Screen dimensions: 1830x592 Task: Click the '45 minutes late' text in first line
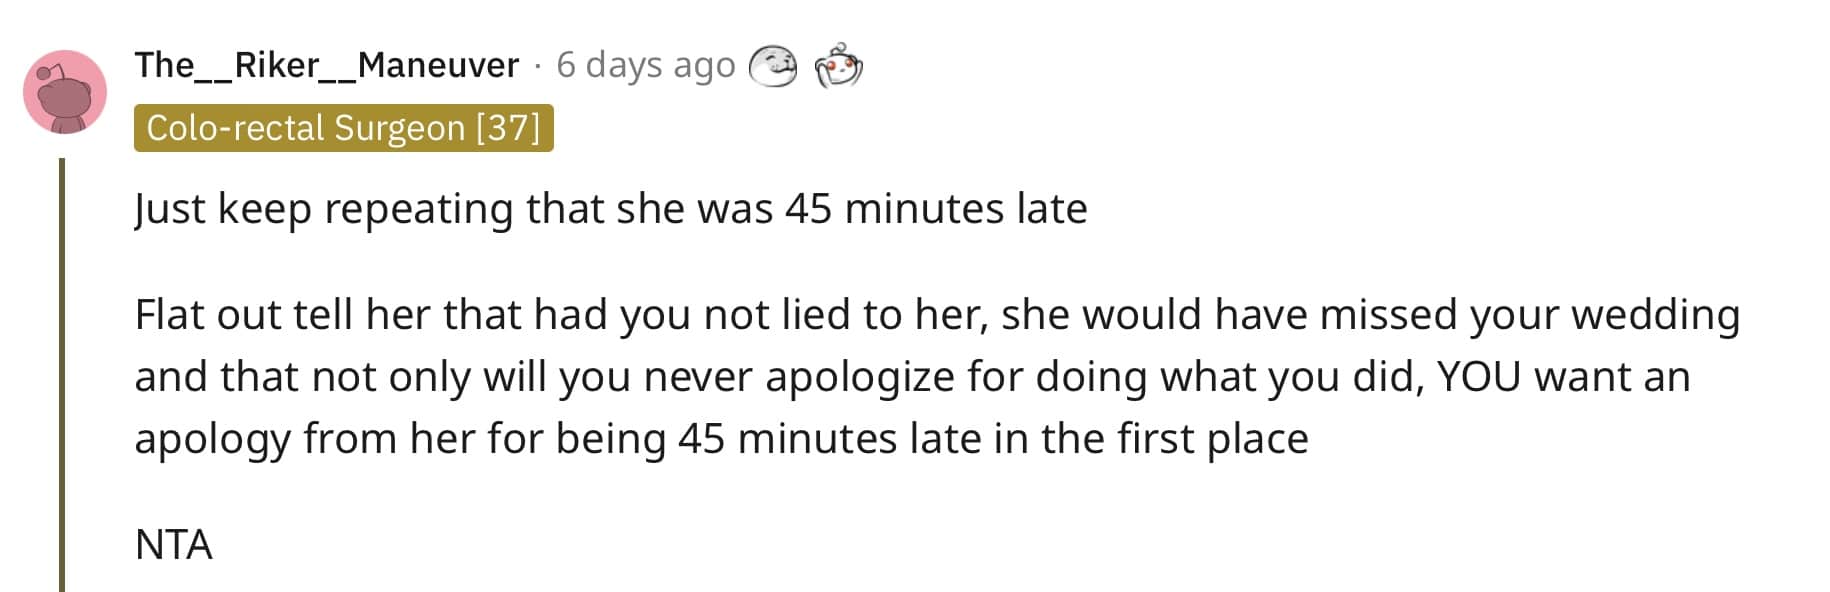pos(936,209)
